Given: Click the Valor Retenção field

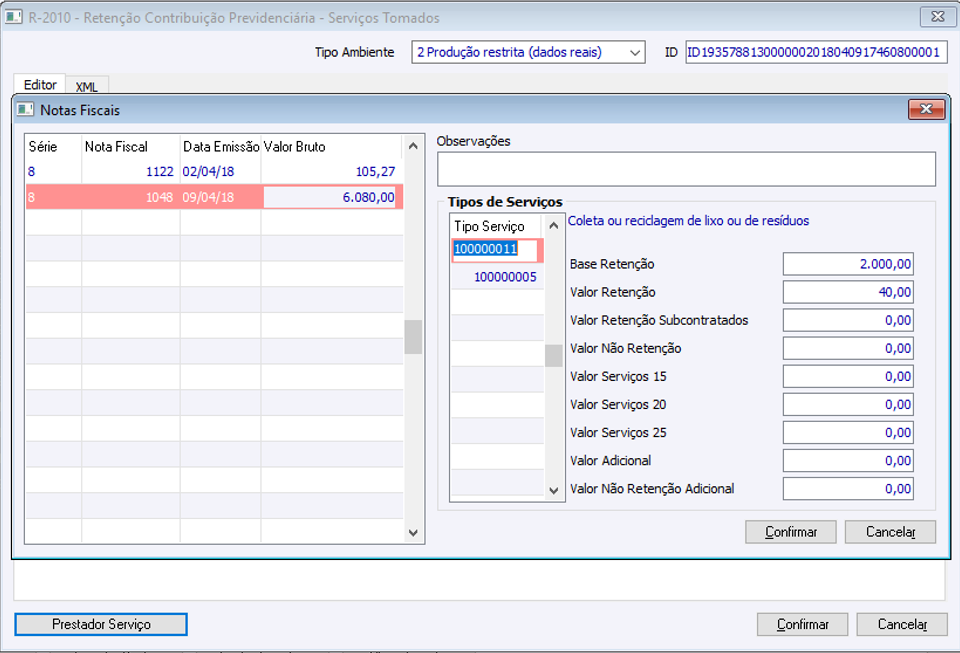Looking at the screenshot, I should pos(848,293).
